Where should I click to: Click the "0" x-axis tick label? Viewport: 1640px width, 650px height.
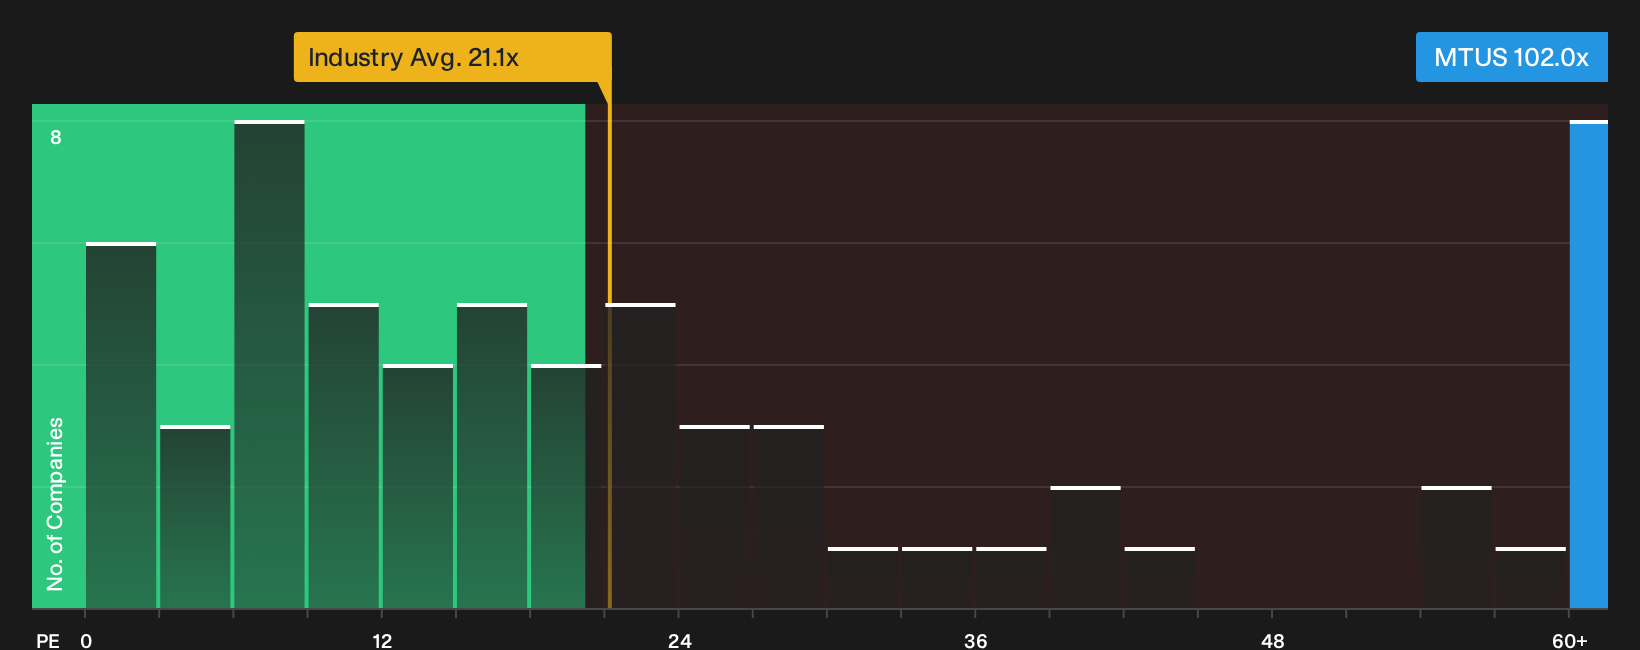click(x=86, y=641)
